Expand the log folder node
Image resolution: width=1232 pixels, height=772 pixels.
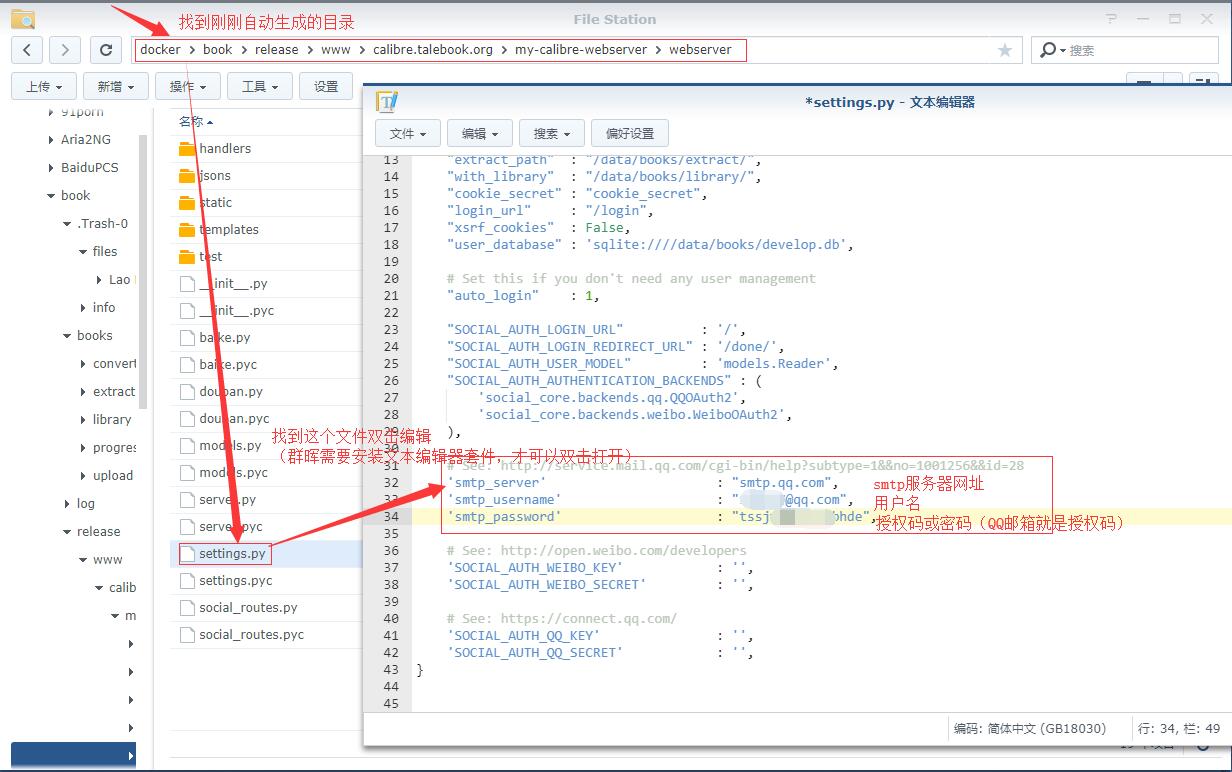point(67,504)
